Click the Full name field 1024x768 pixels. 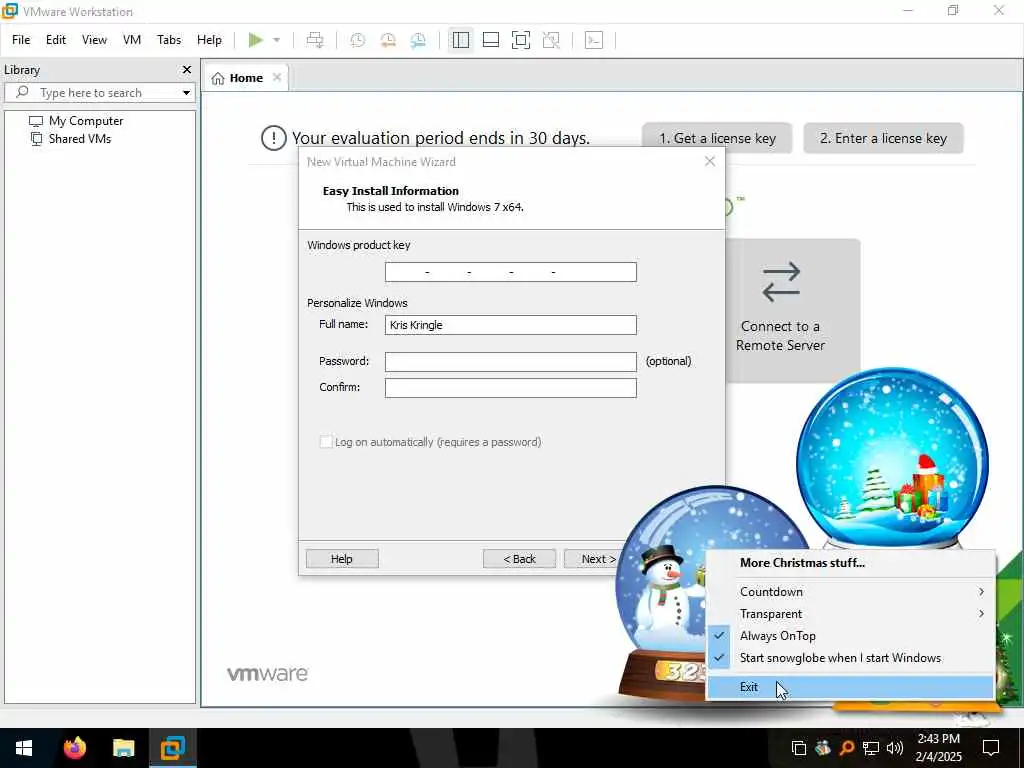click(x=511, y=325)
